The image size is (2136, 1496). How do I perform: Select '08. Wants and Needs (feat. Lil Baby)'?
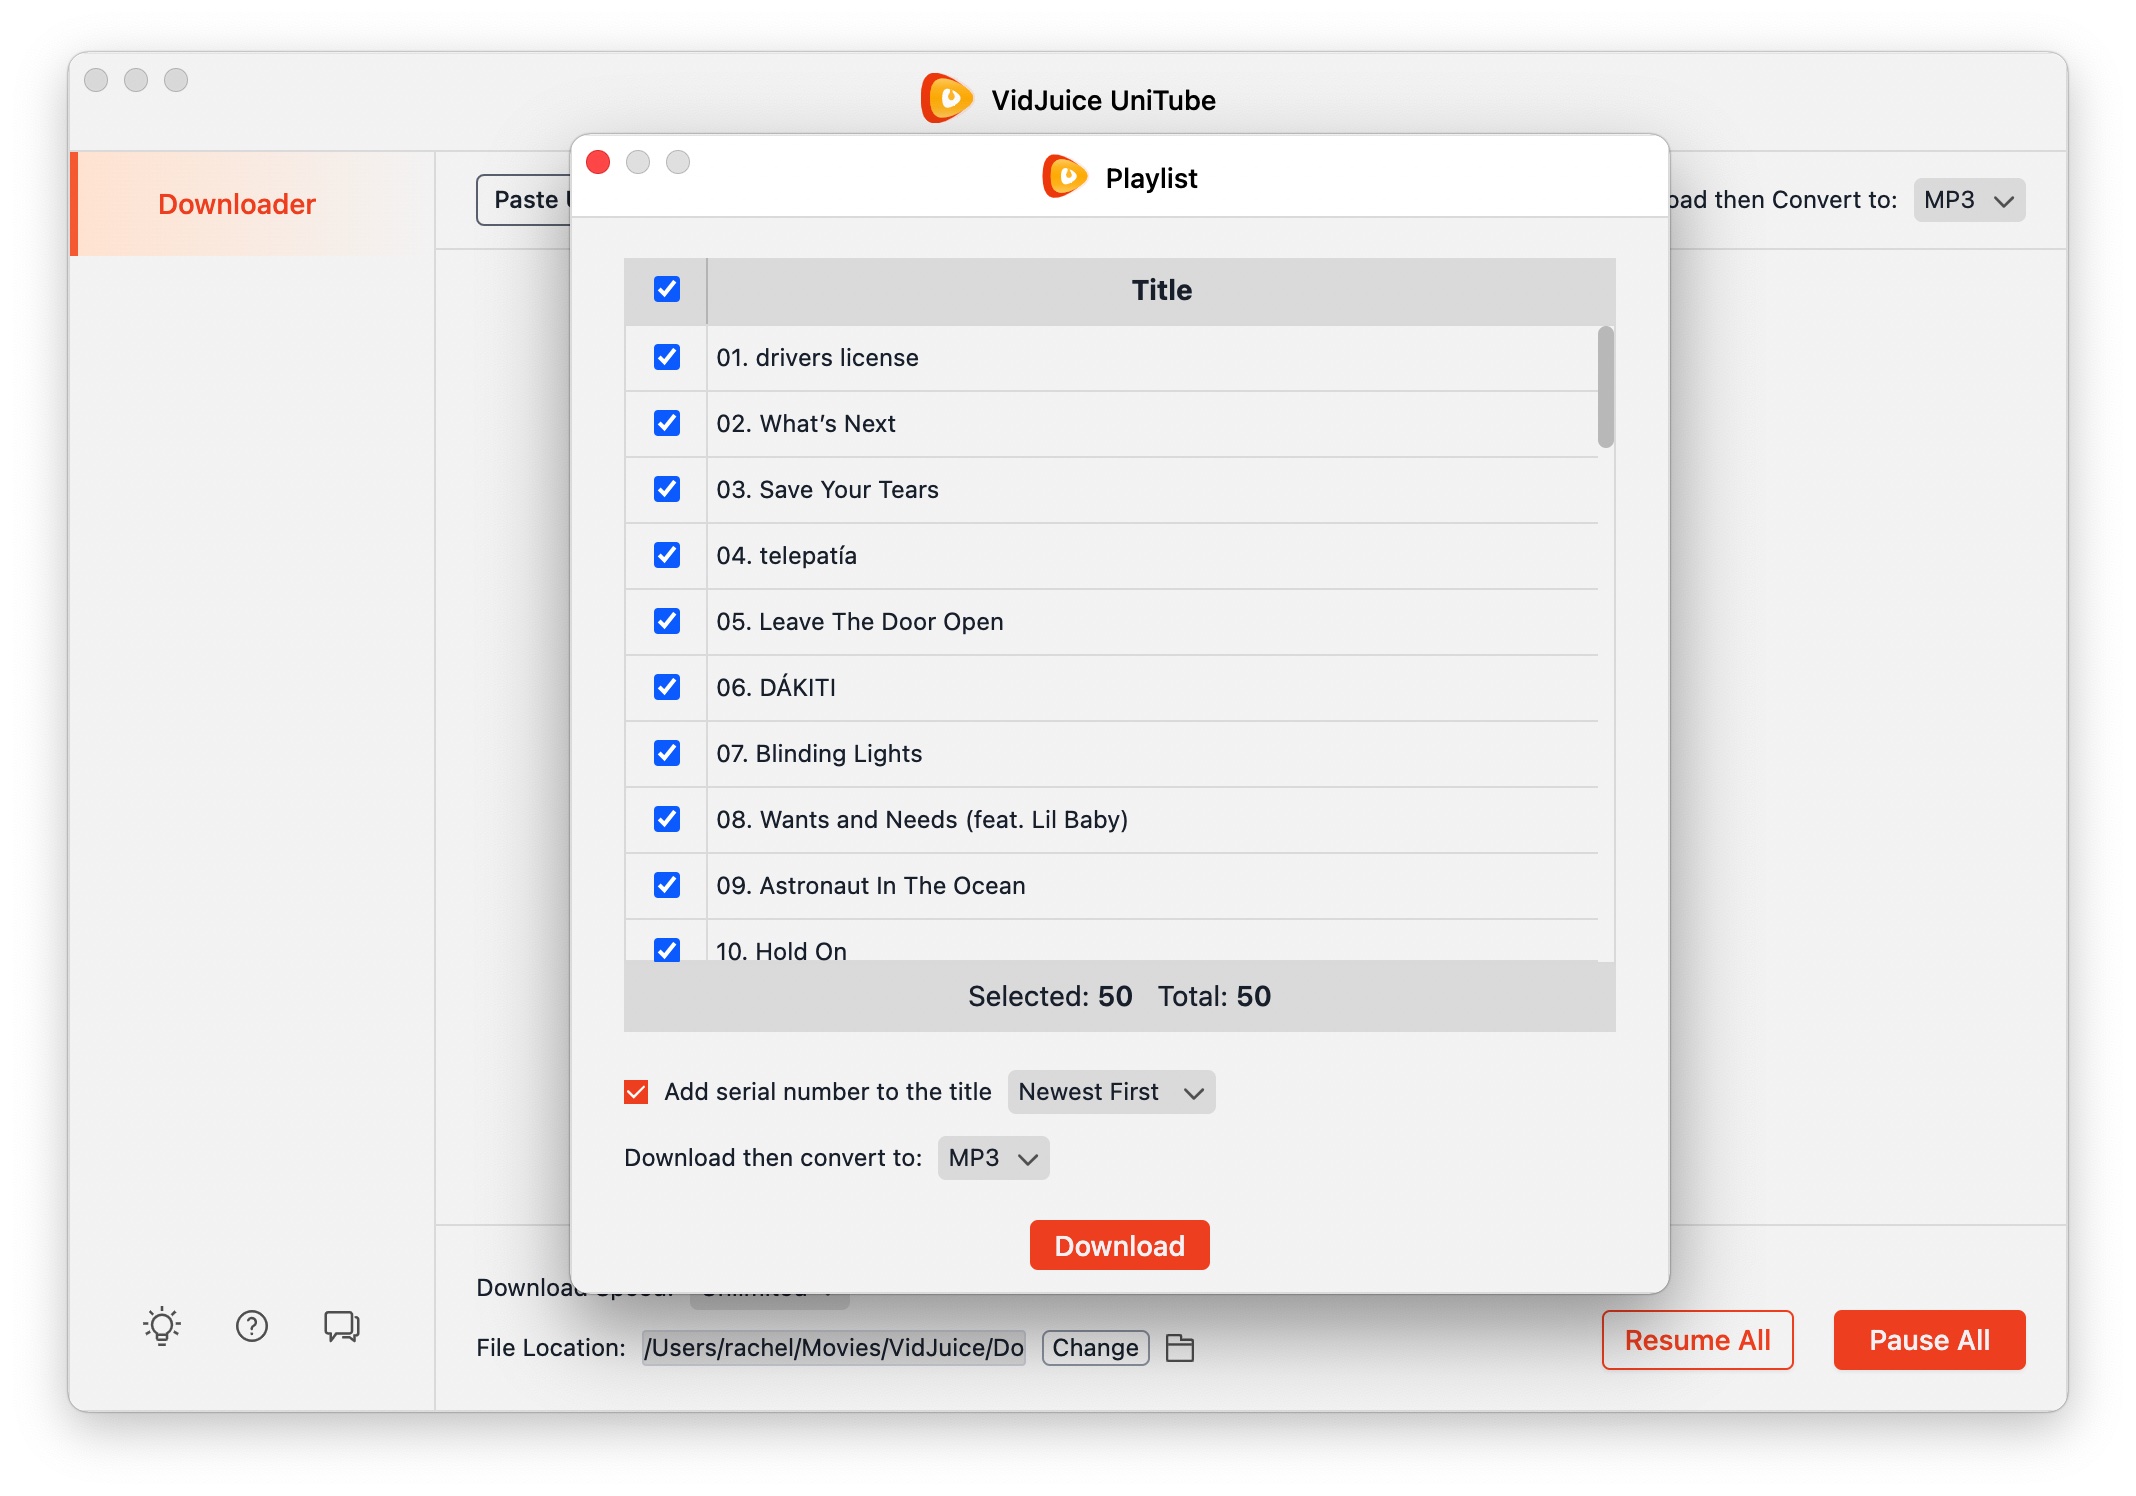(922, 820)
